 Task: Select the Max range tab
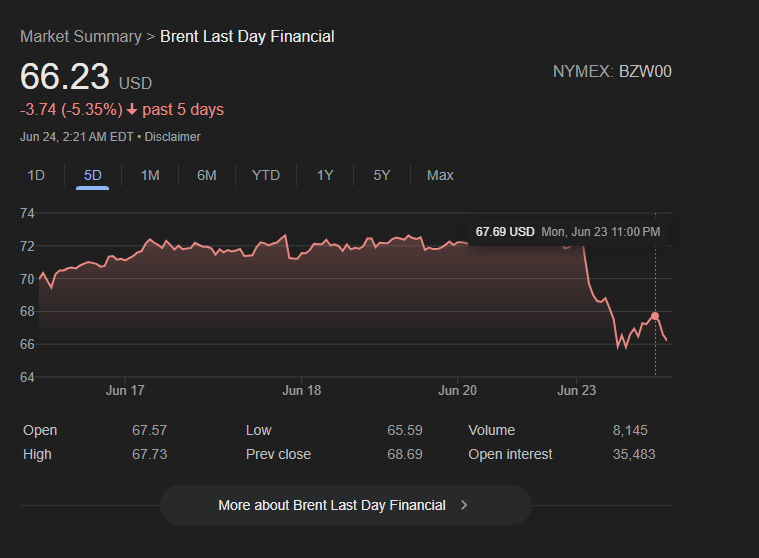pyautogui.click(x=440, y=175)
